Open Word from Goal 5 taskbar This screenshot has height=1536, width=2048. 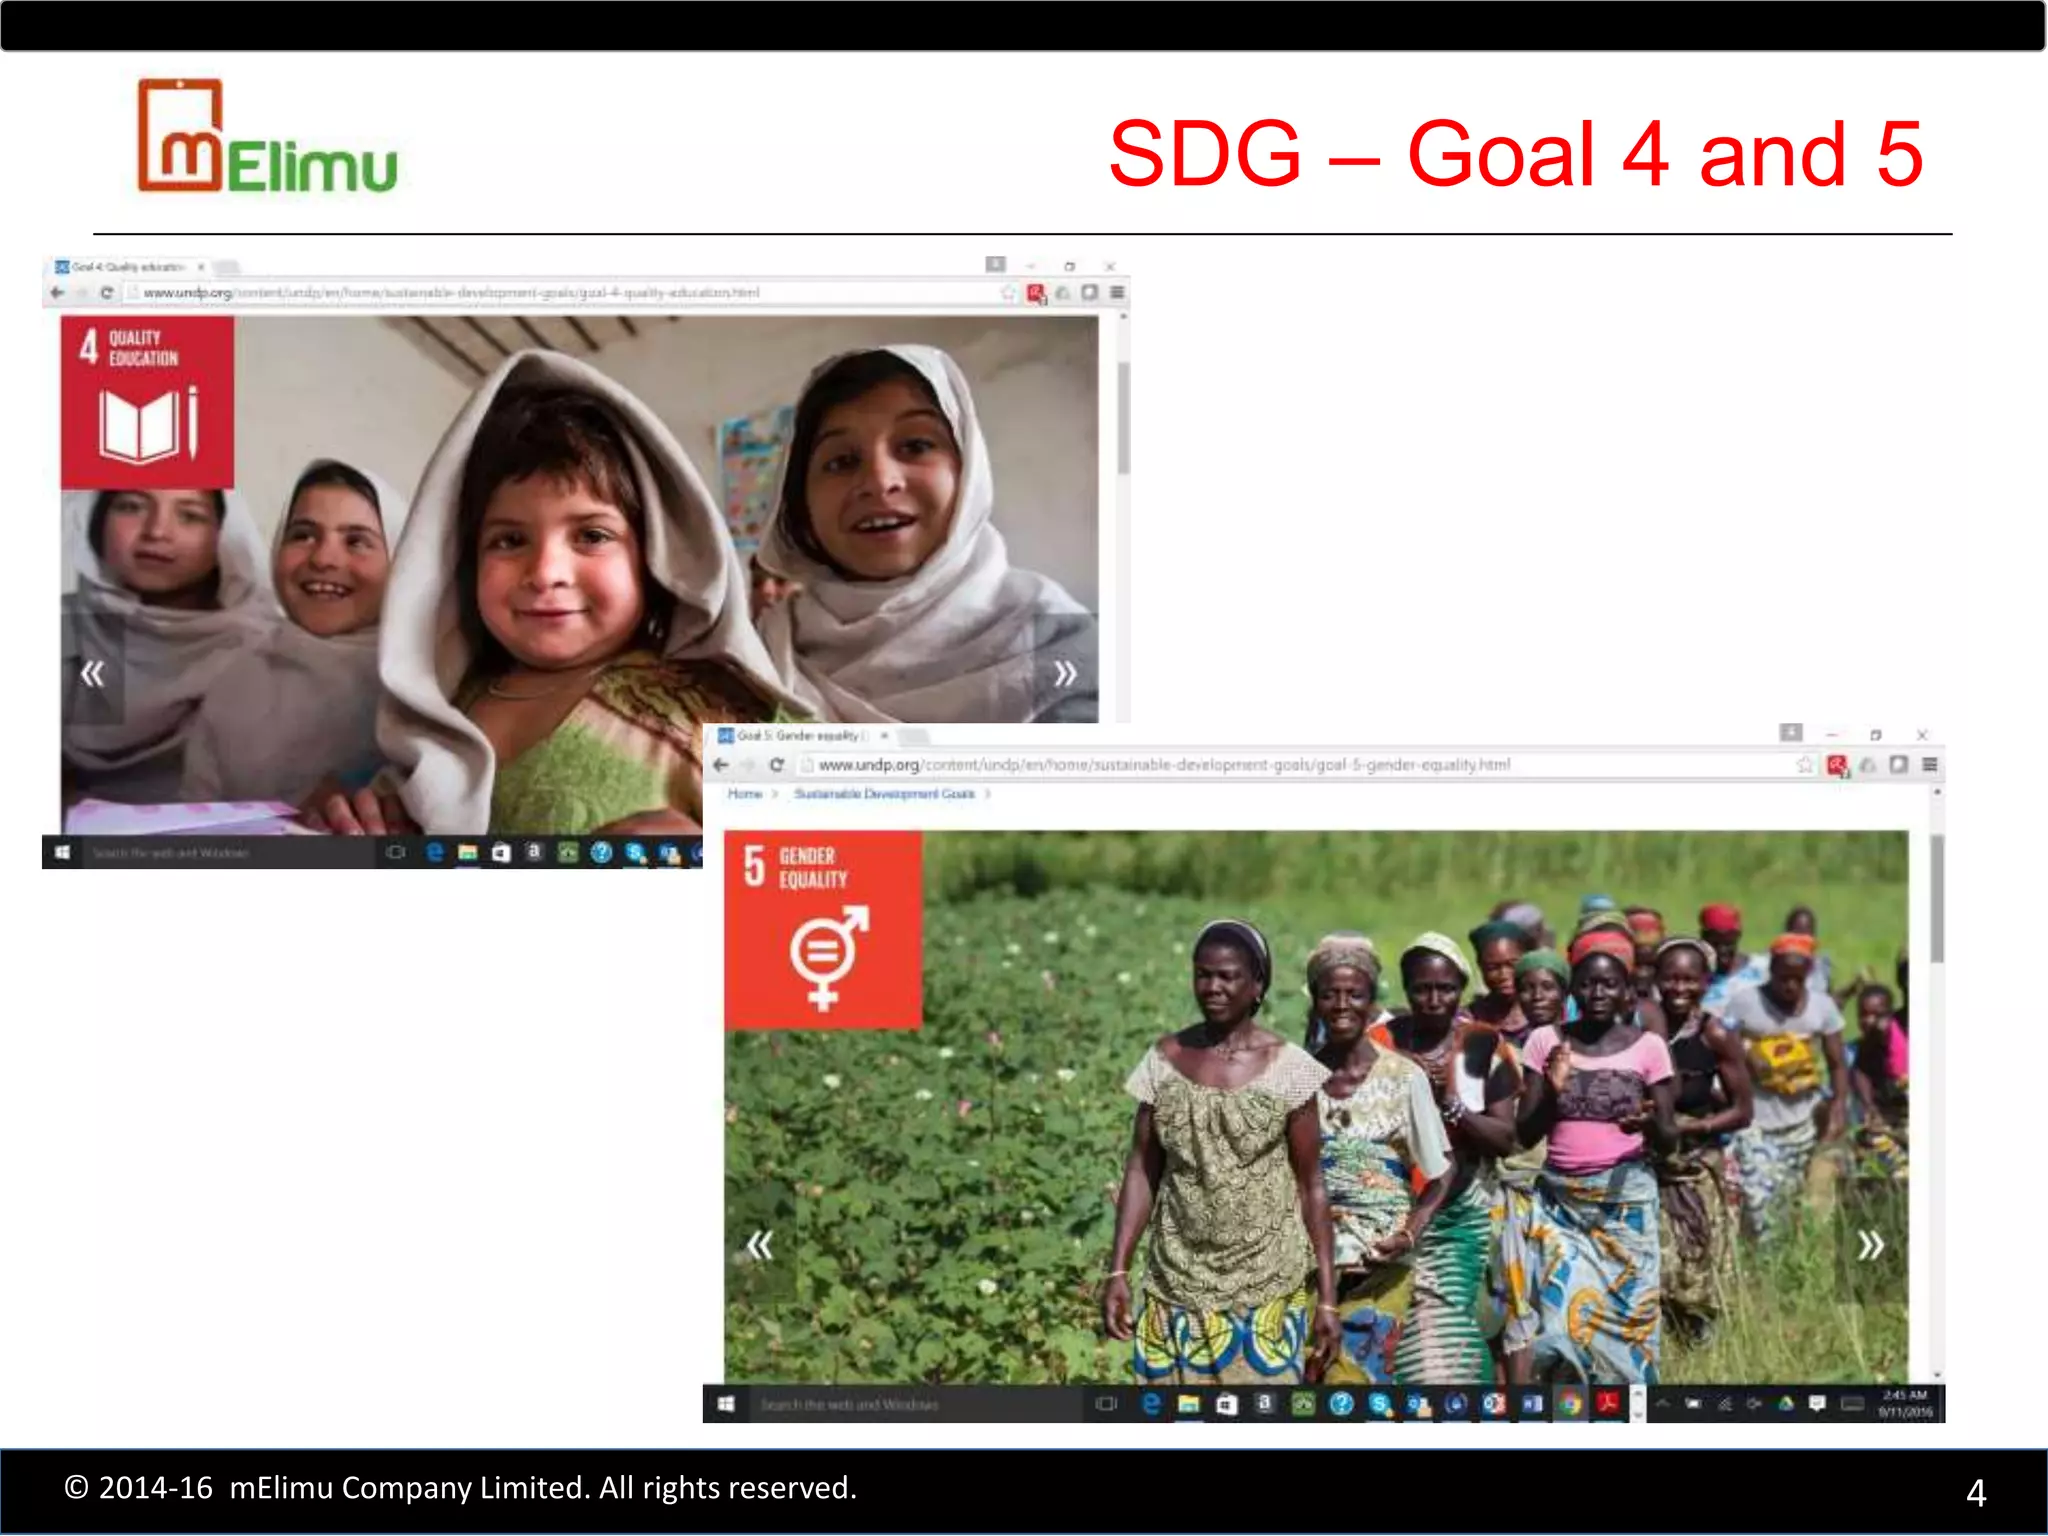(1532, 1404)
